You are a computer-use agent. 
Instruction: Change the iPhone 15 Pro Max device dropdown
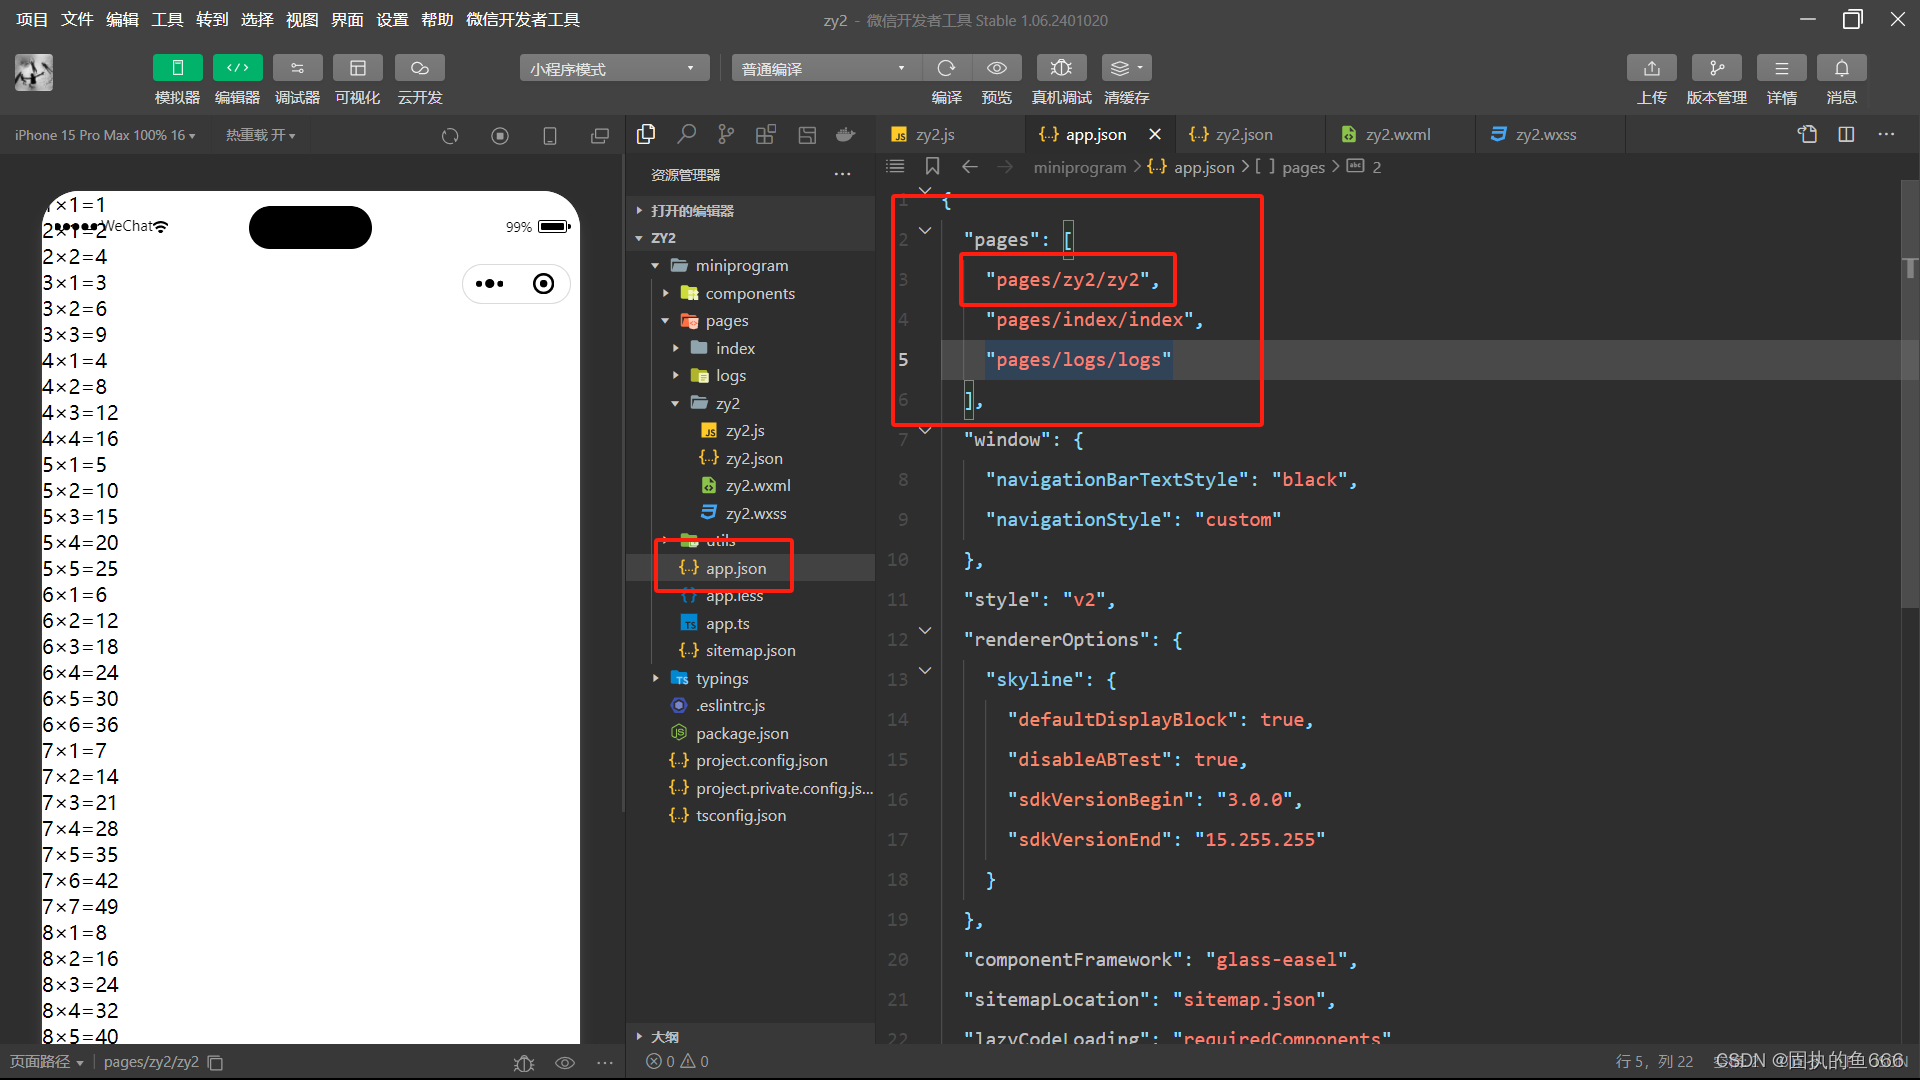click(105, 135)
